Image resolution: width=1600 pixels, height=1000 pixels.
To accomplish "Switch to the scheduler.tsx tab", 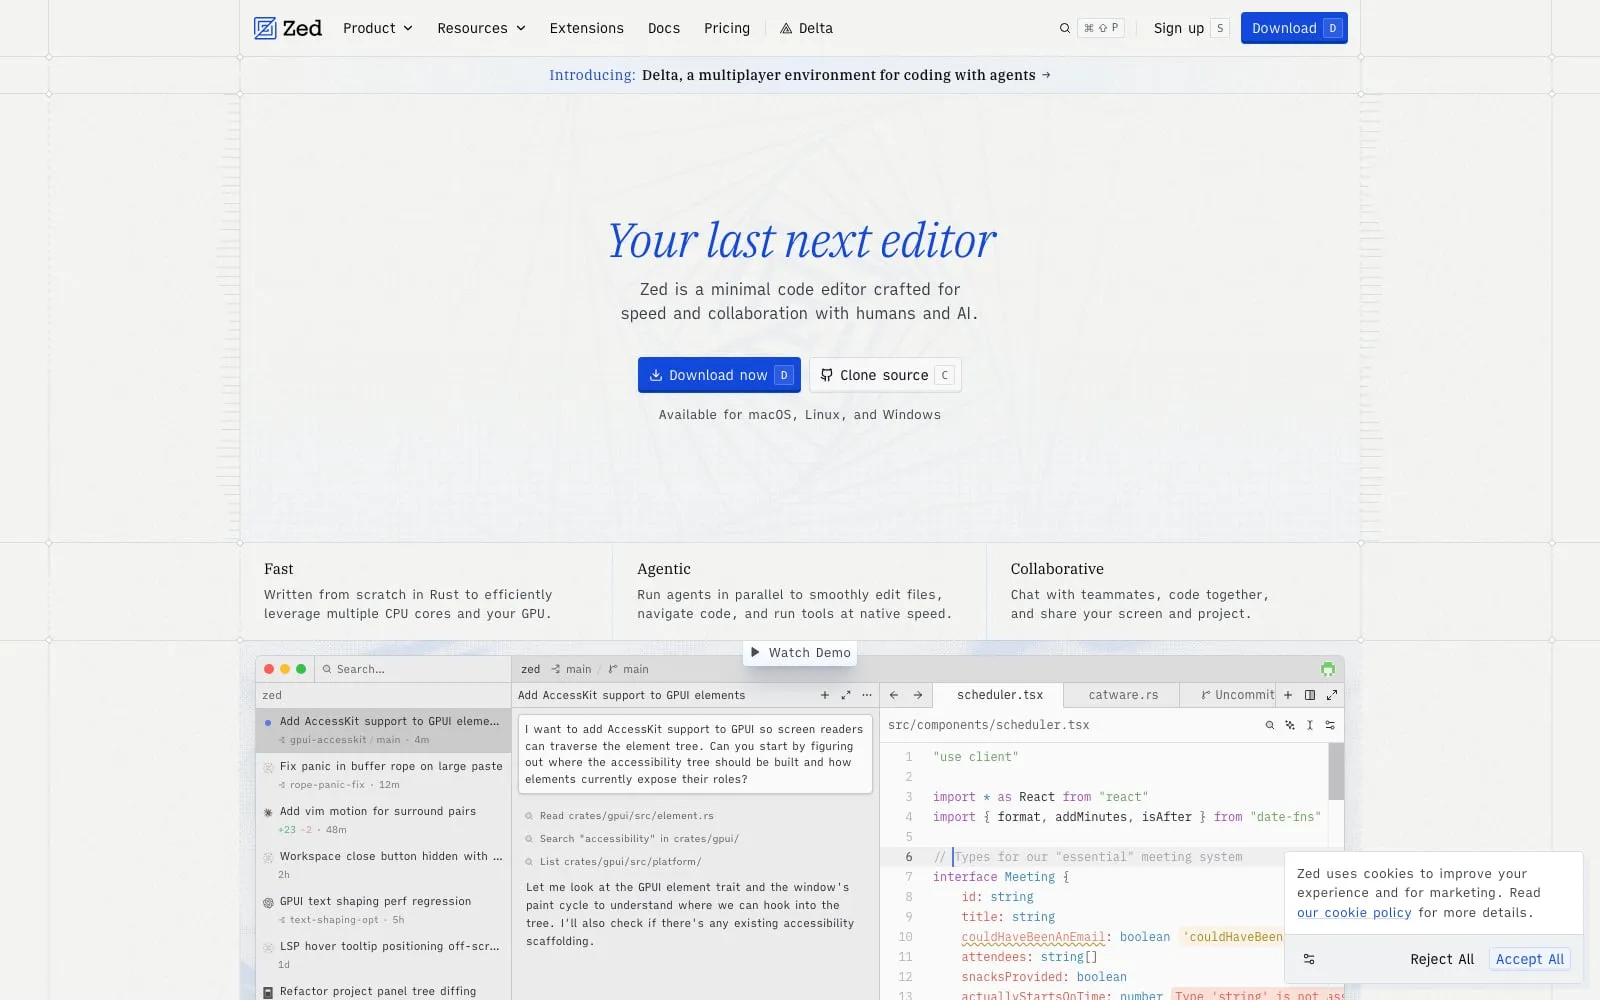I will pos(999,695).
